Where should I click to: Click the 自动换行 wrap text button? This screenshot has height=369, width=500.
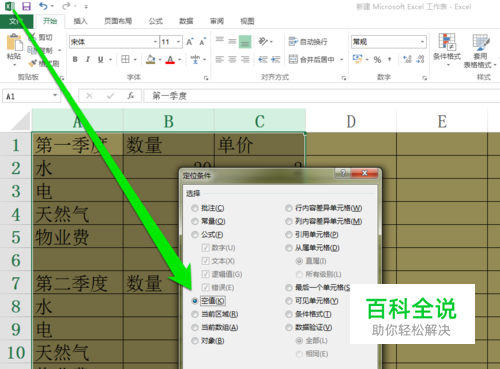[x=308, y=42]
